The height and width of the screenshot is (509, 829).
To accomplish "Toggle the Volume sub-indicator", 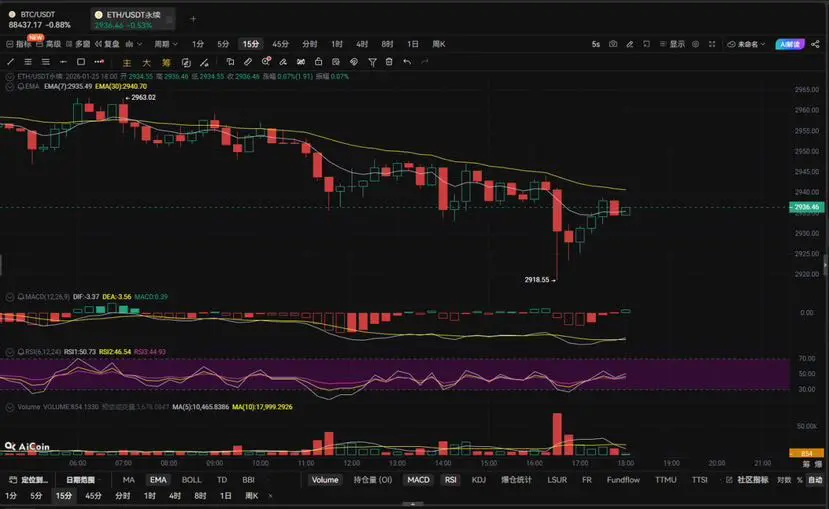I will 325,480.
